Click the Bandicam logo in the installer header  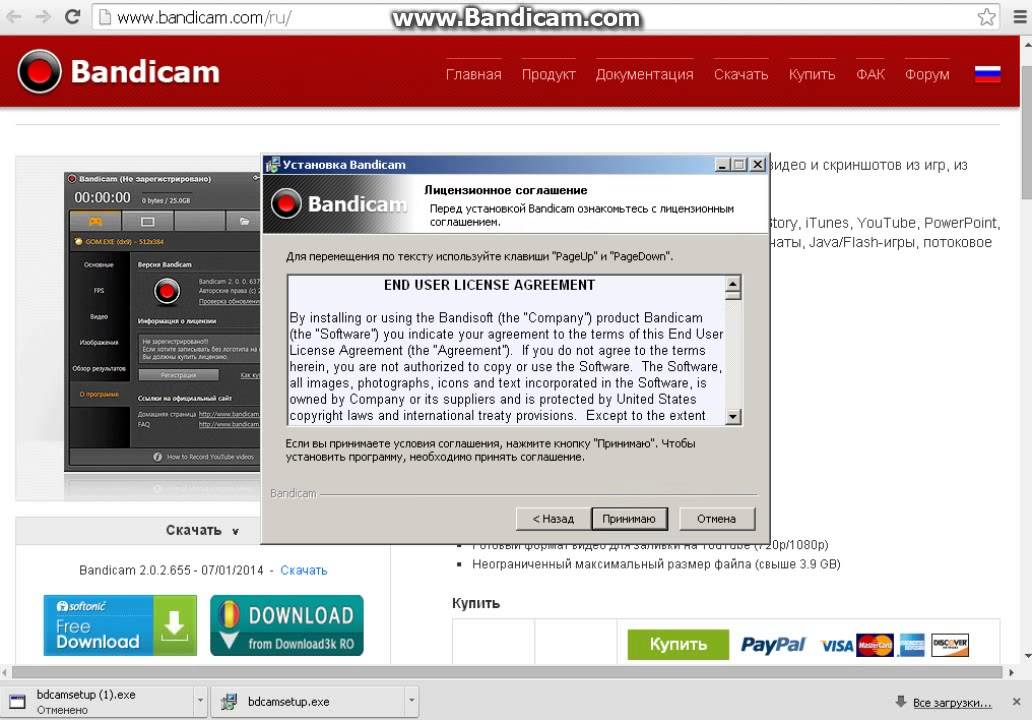[x=339, y=204]
